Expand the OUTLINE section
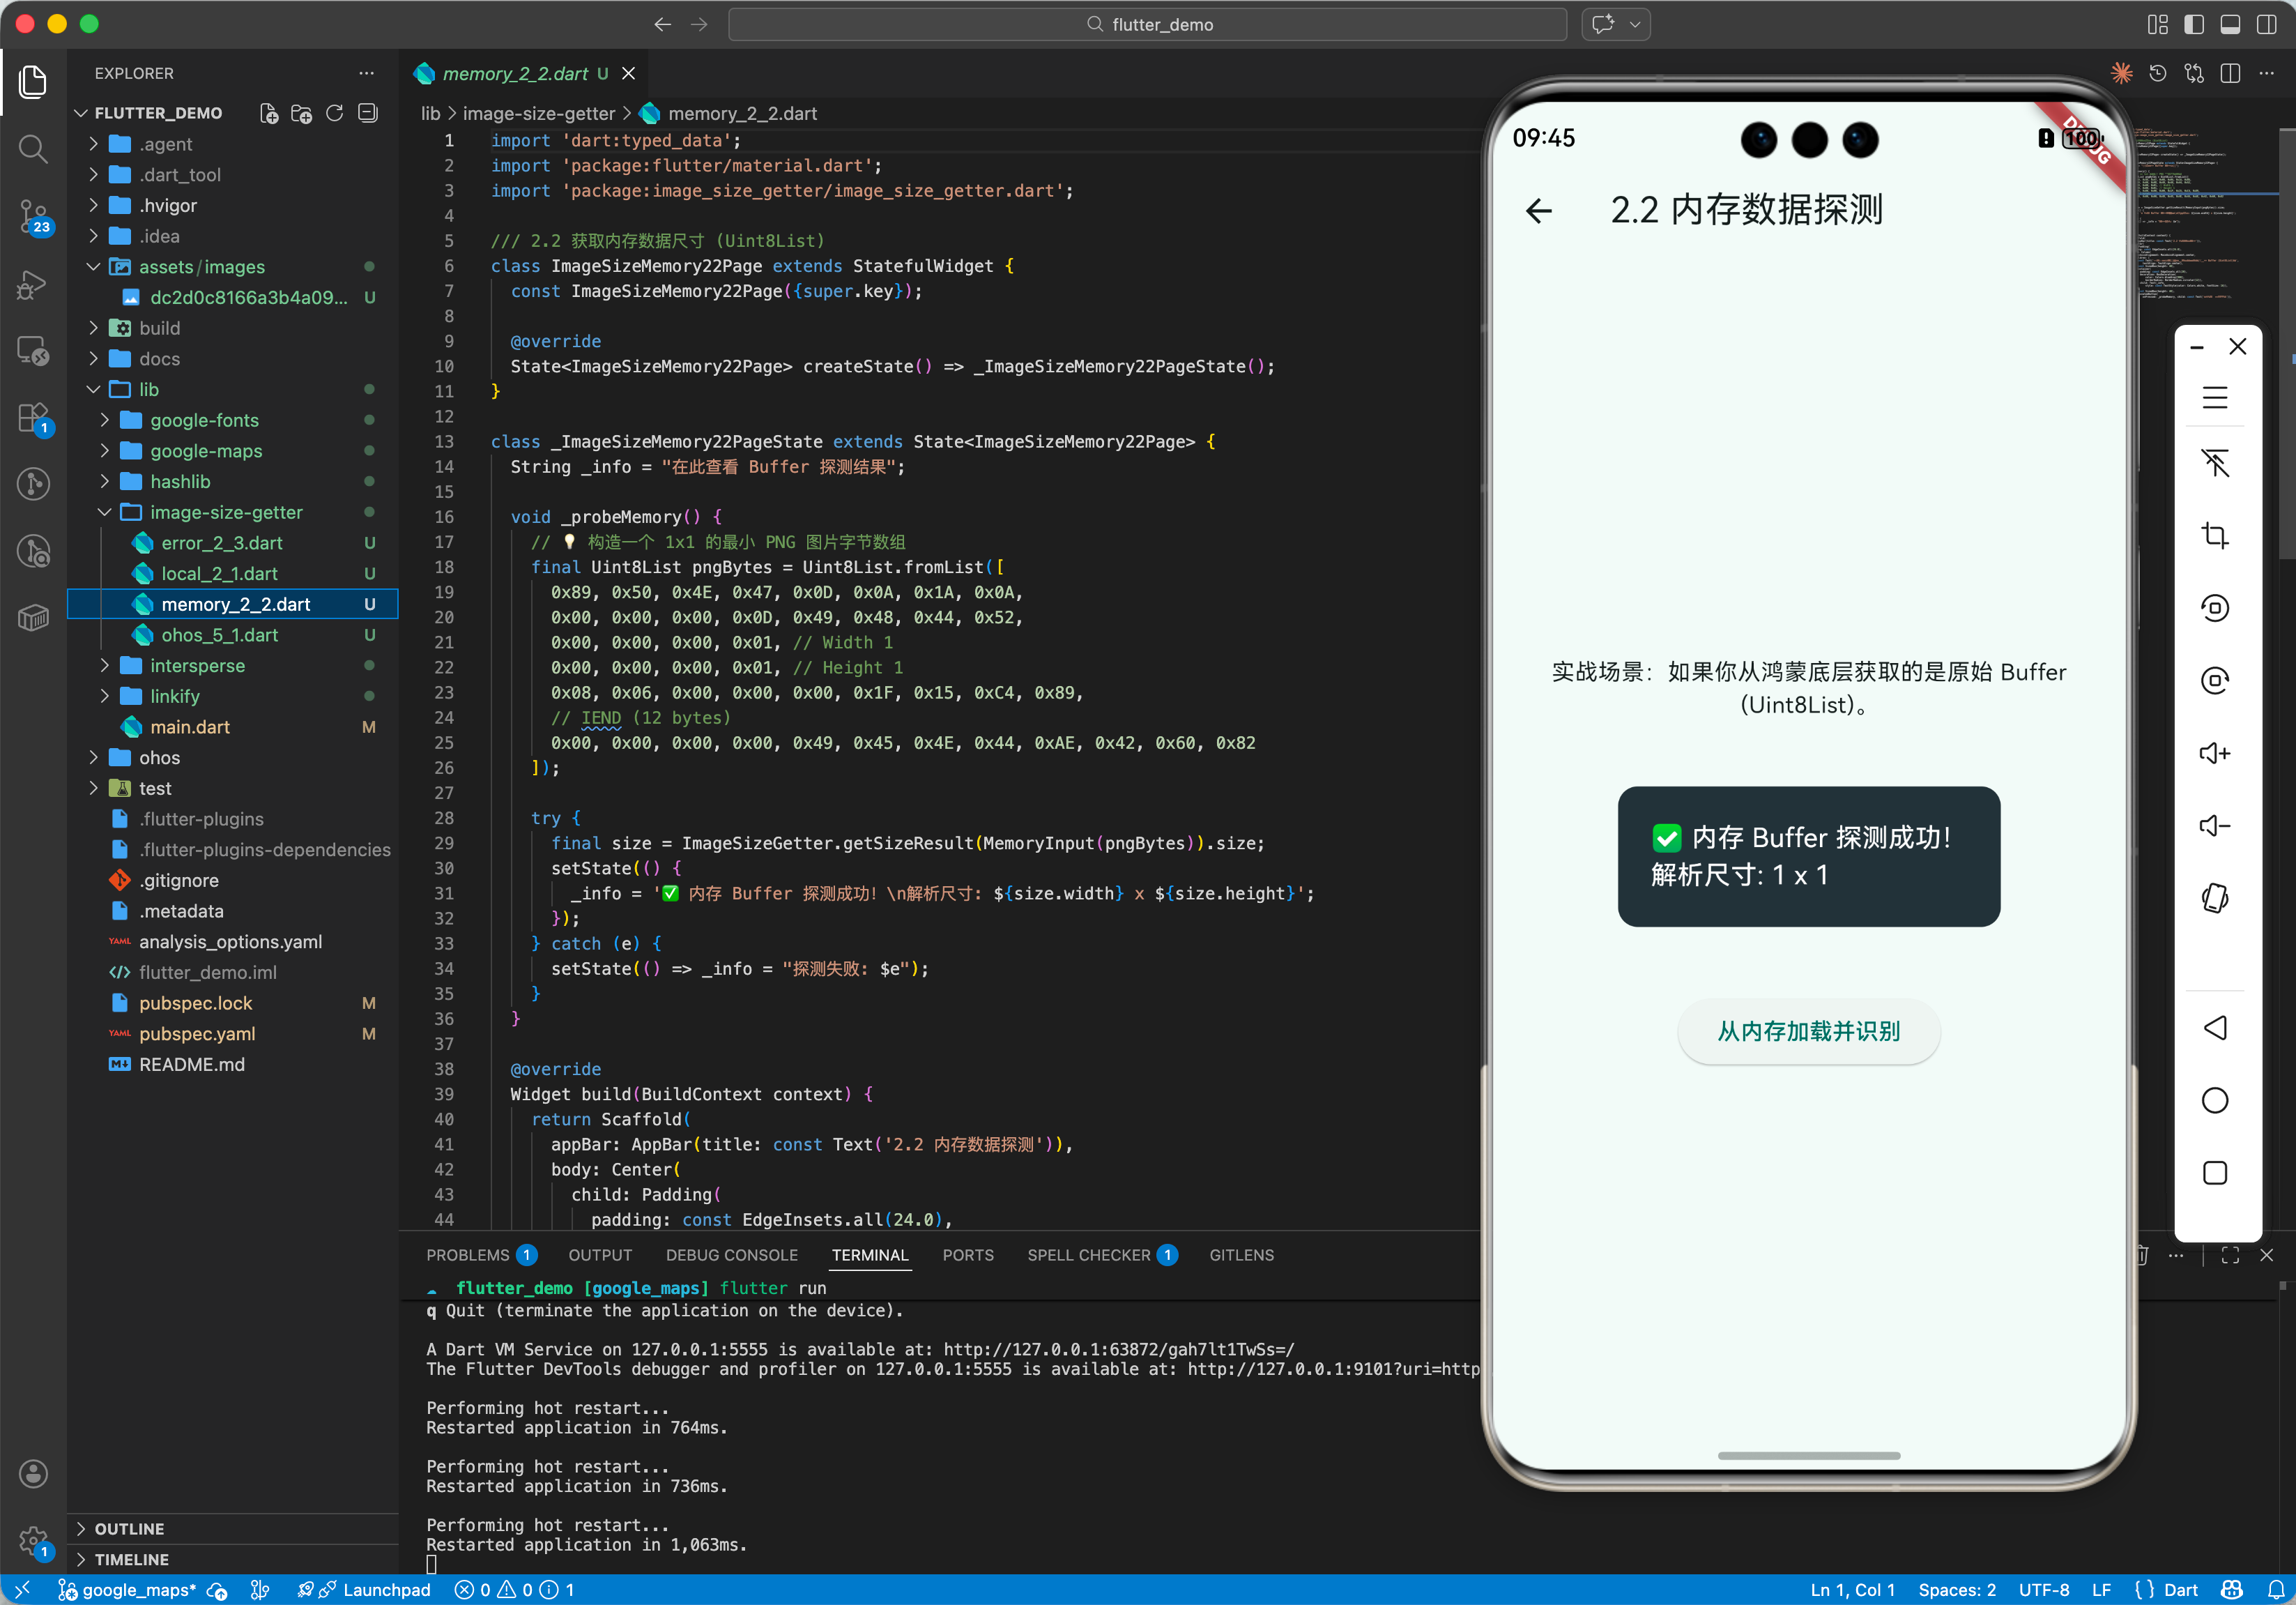Image resolution: width=2296 pixels, height=1605 pixels. [129, 1528]
